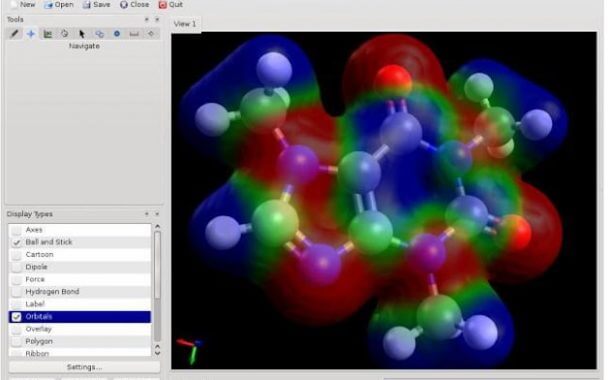Enable the Auto Rotate tool

coord(99,34)
